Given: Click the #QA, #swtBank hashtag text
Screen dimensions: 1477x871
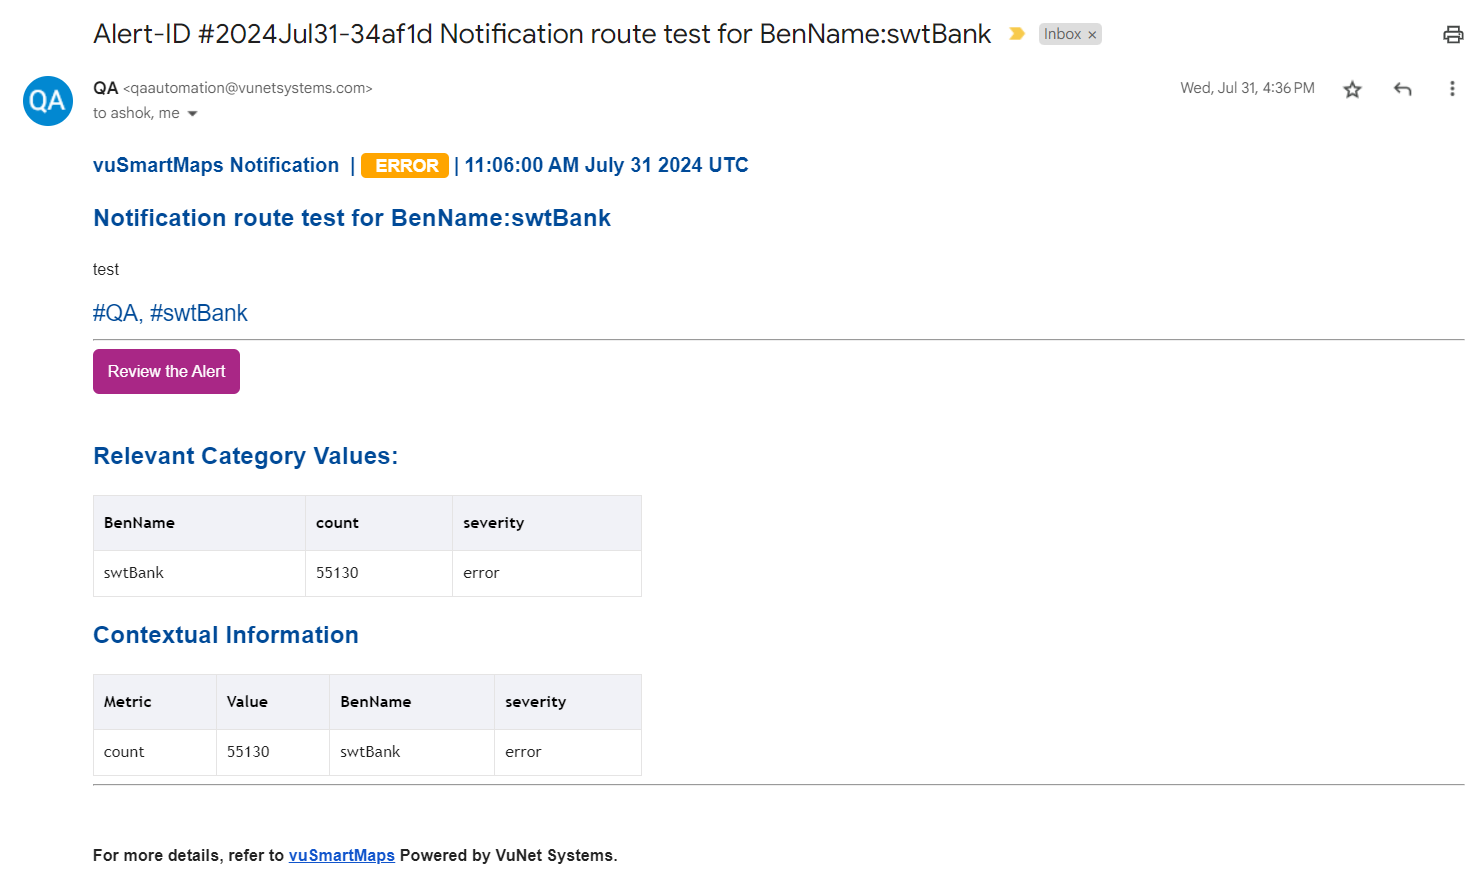Looking at the screenshot, I should [x=170, y=313].
